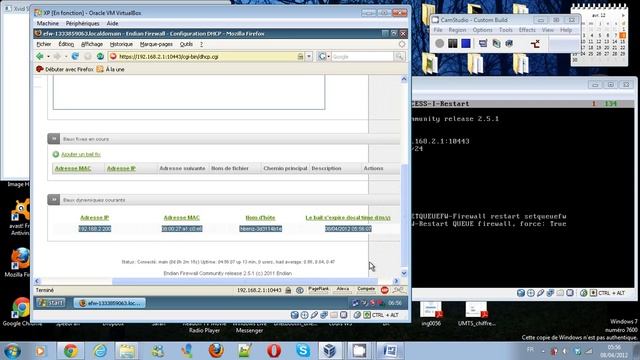The height and width of the screenshot is (360, 640).
Task: Sort fixed leases by Adresse IP
Action: 121,168
